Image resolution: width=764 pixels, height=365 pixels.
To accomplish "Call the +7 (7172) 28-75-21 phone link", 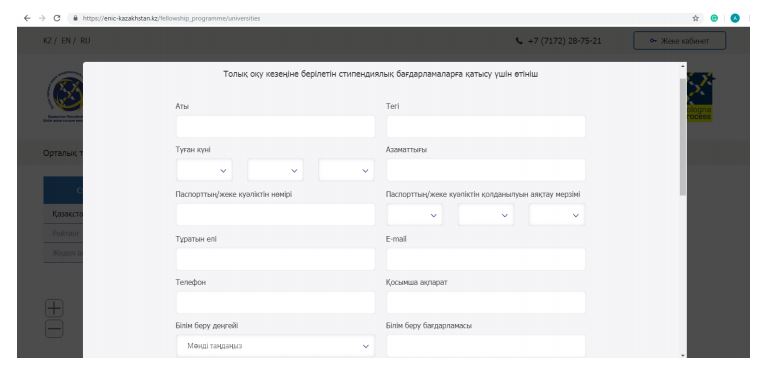I will (x=564, y=41).
